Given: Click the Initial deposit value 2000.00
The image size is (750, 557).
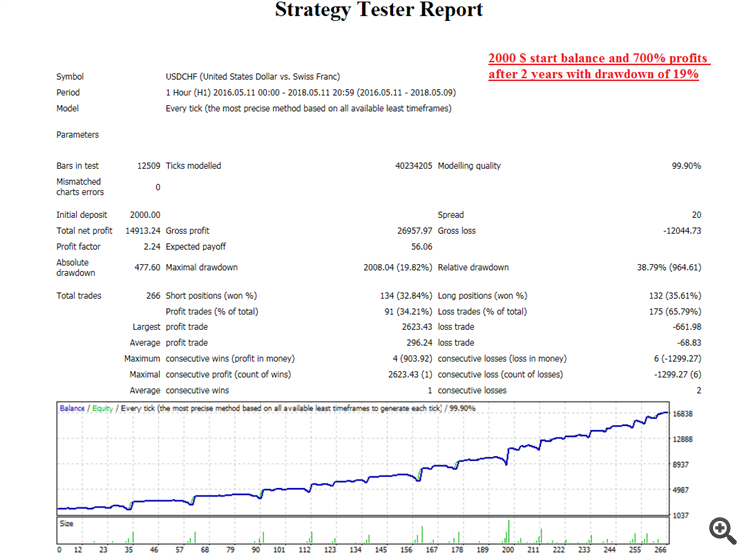Looking at the screenshot, I should point(145,215).
